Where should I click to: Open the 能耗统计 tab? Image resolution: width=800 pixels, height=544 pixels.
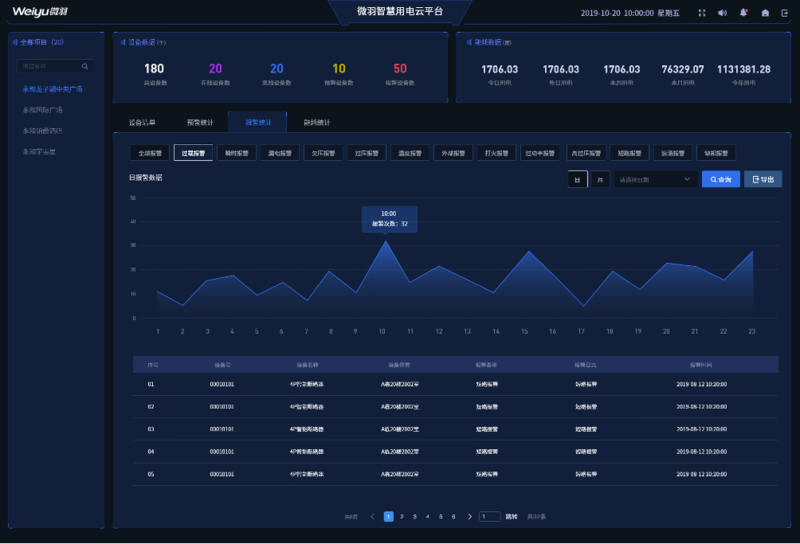tap(317, 122)
